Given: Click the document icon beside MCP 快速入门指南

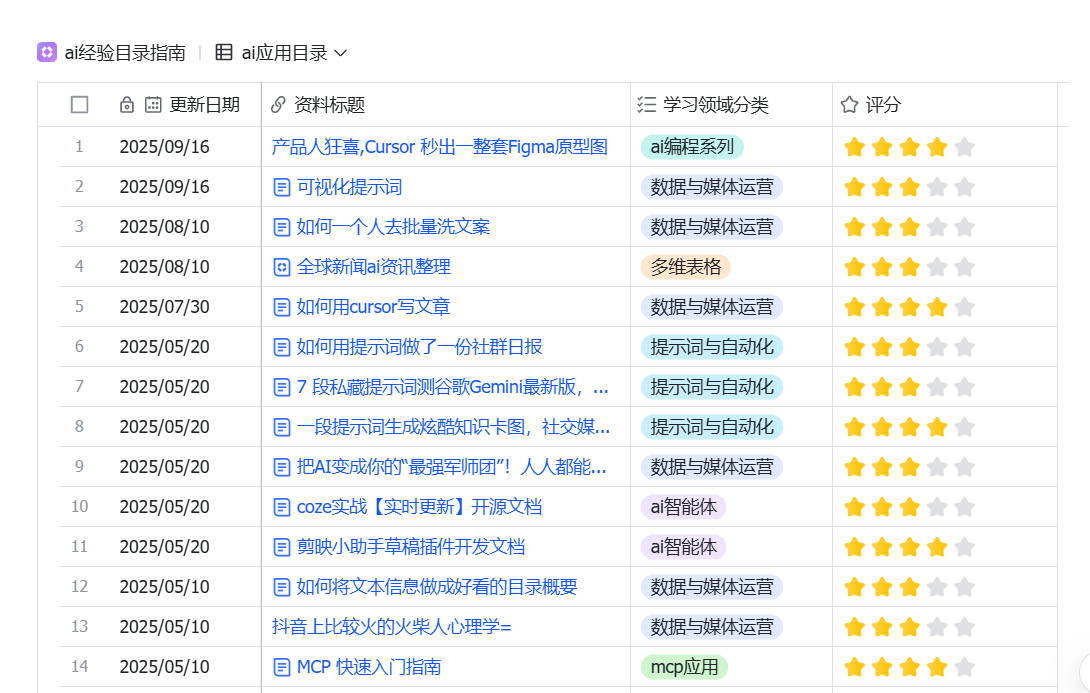Looking at the screenshot, I should coord(281,666).
